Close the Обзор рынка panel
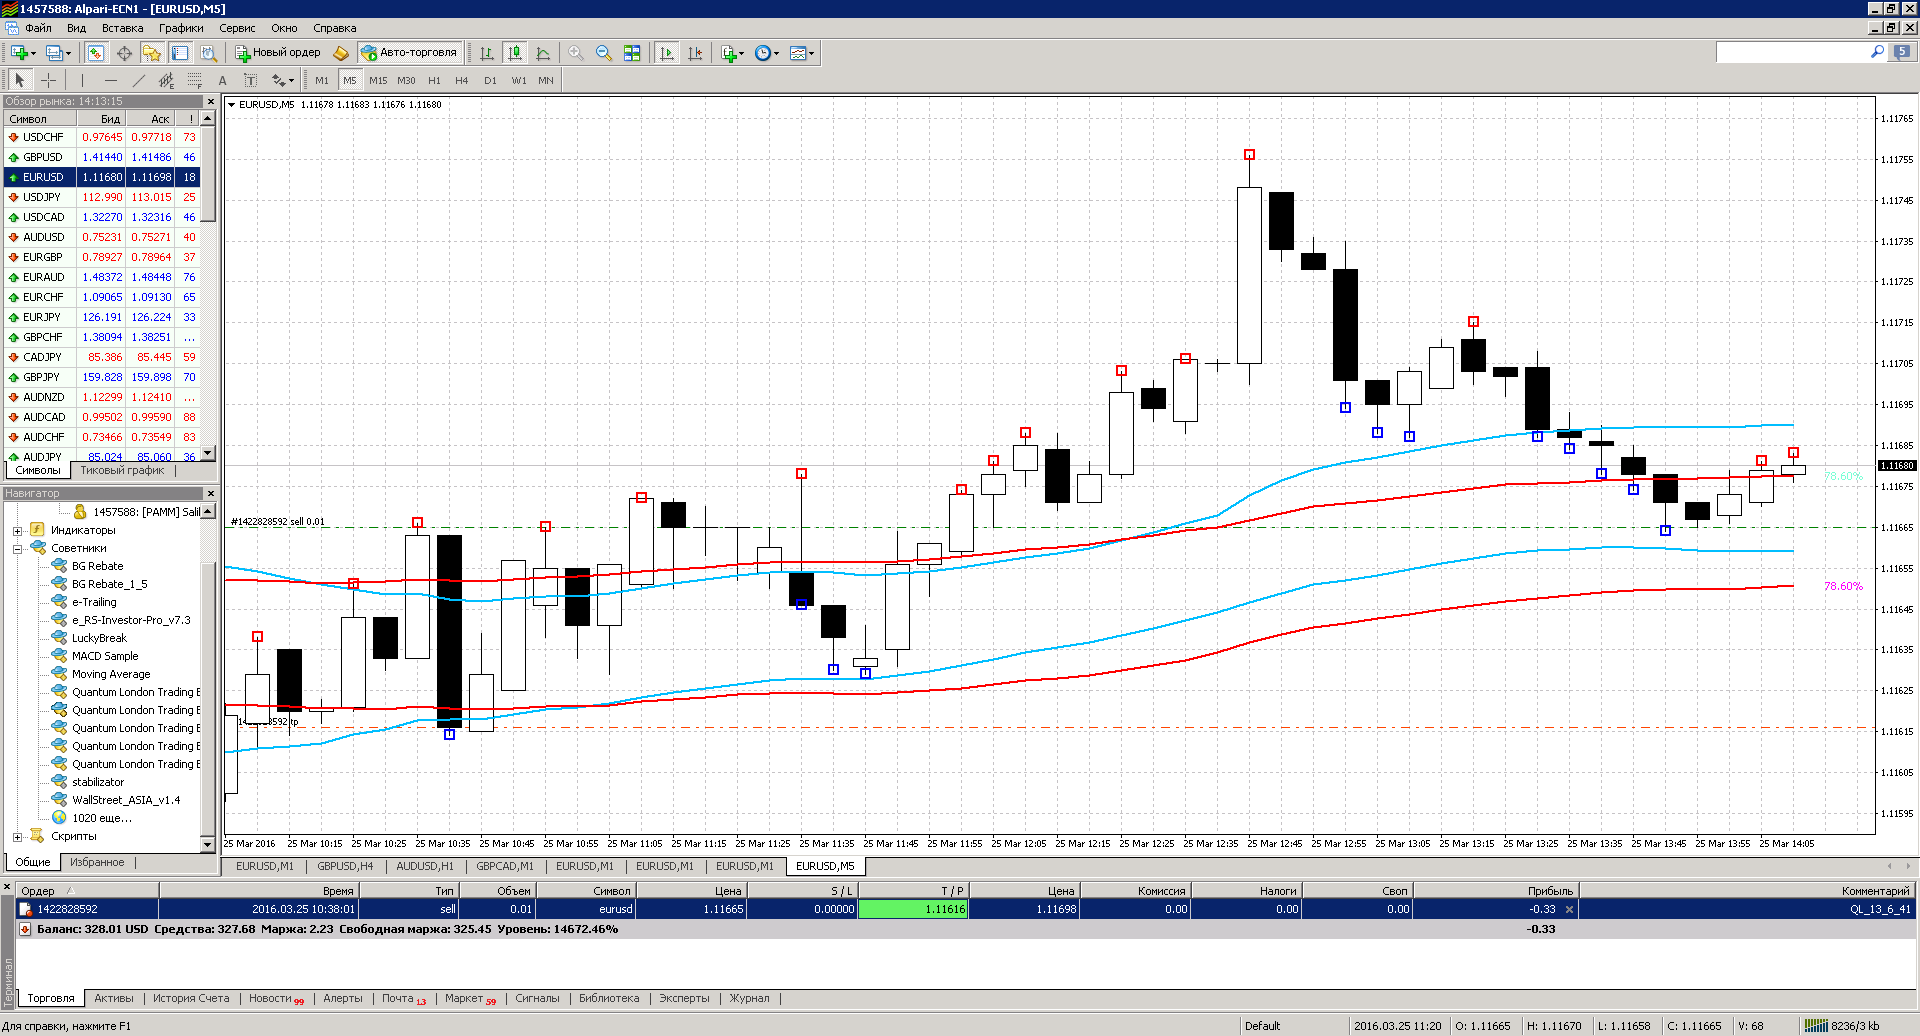Image resolution: width=1920 pixels, height=1036 pixels. [210, 101]
